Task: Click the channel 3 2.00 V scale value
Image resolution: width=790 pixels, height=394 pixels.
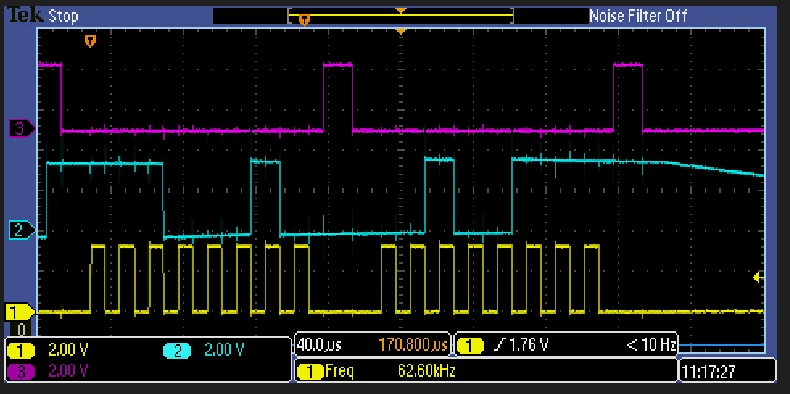Action: (x=68, y=372)
